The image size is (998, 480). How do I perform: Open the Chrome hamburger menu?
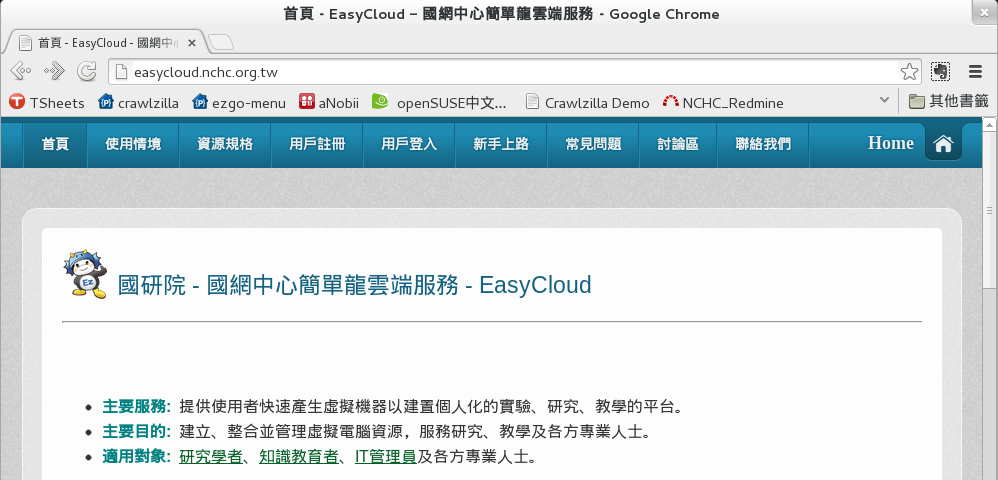coord(975,71)
